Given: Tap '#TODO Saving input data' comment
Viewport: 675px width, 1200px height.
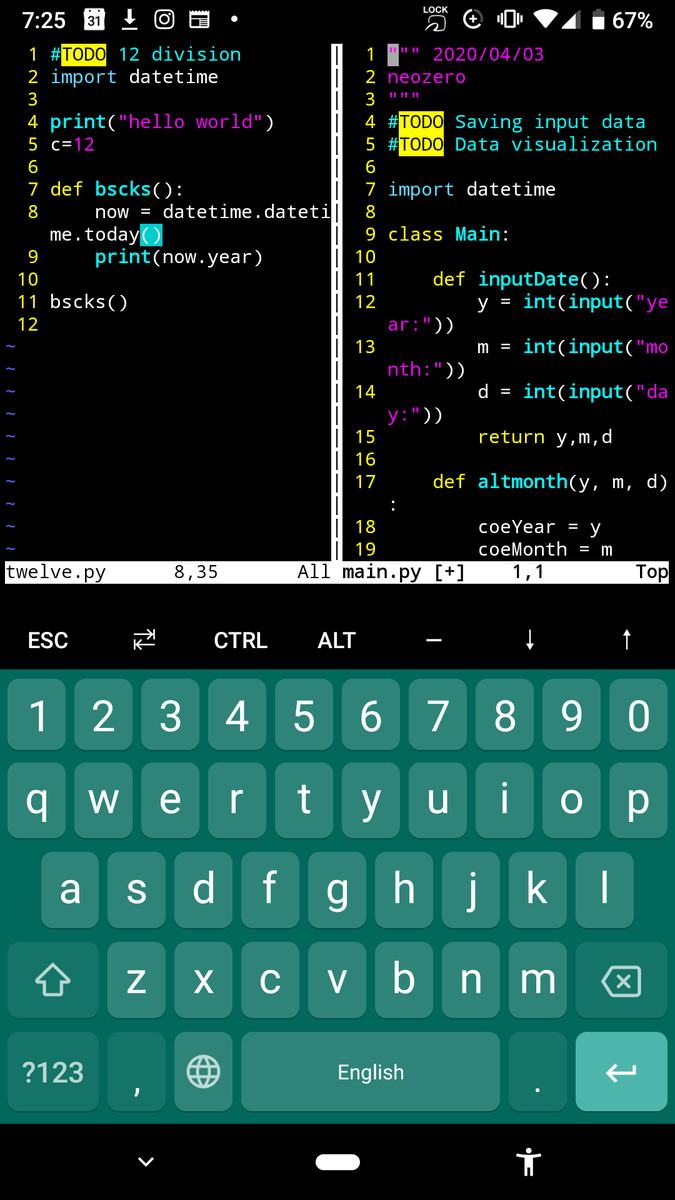Looking at the screenshot, I should (x=517, y=122).
